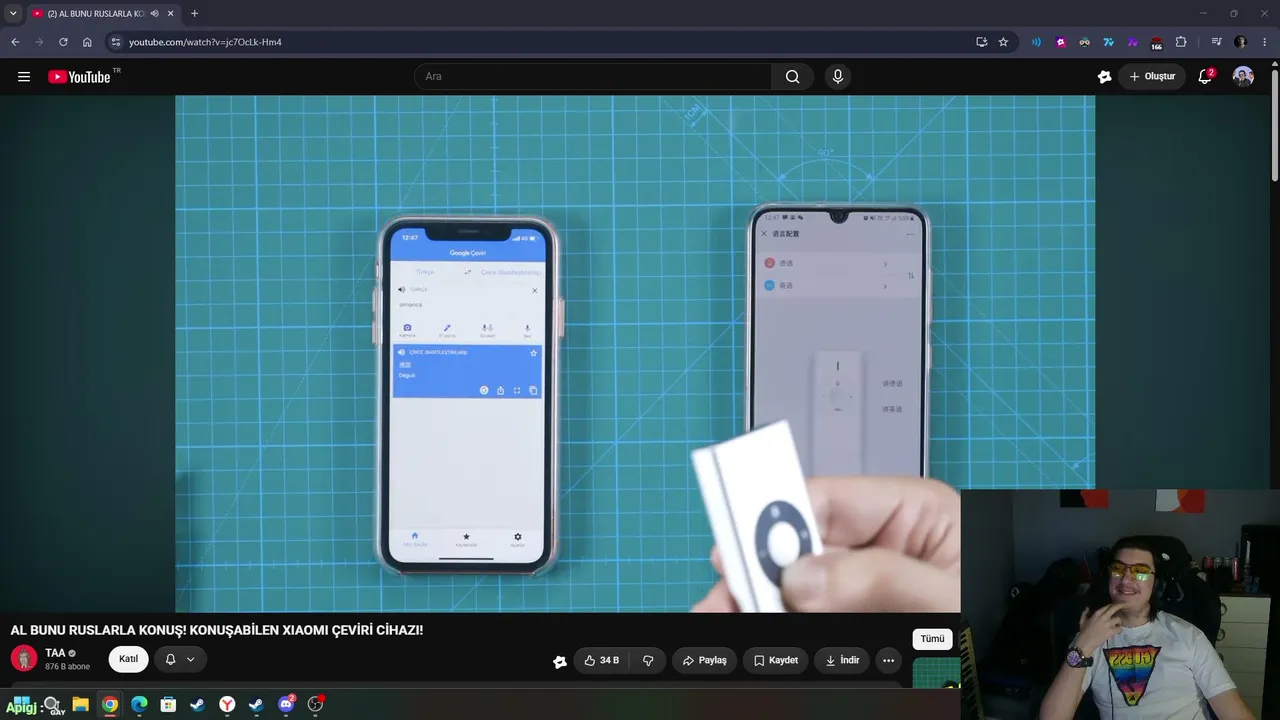Open Discord from the taskbar

[286, 704]
